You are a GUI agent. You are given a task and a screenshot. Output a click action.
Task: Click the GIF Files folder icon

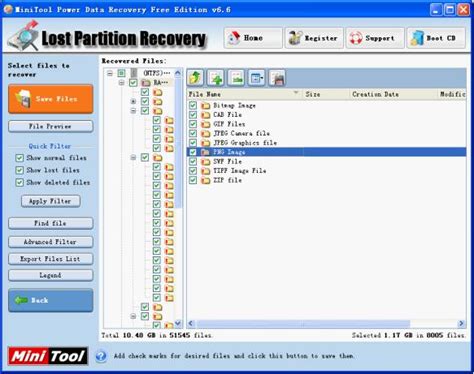pos(206,124)
